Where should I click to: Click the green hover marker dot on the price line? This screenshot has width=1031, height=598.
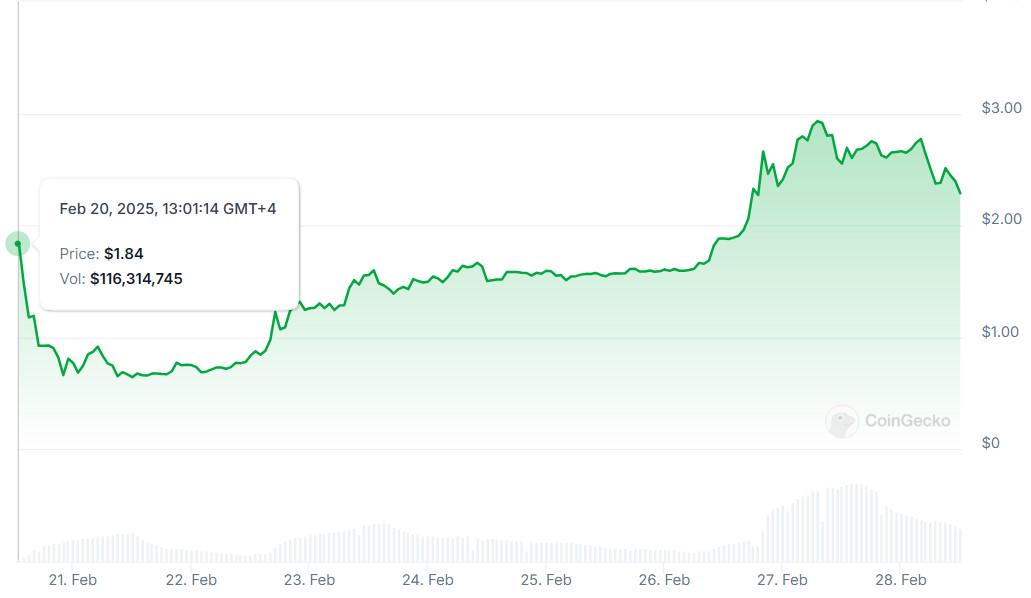[18, 243]
